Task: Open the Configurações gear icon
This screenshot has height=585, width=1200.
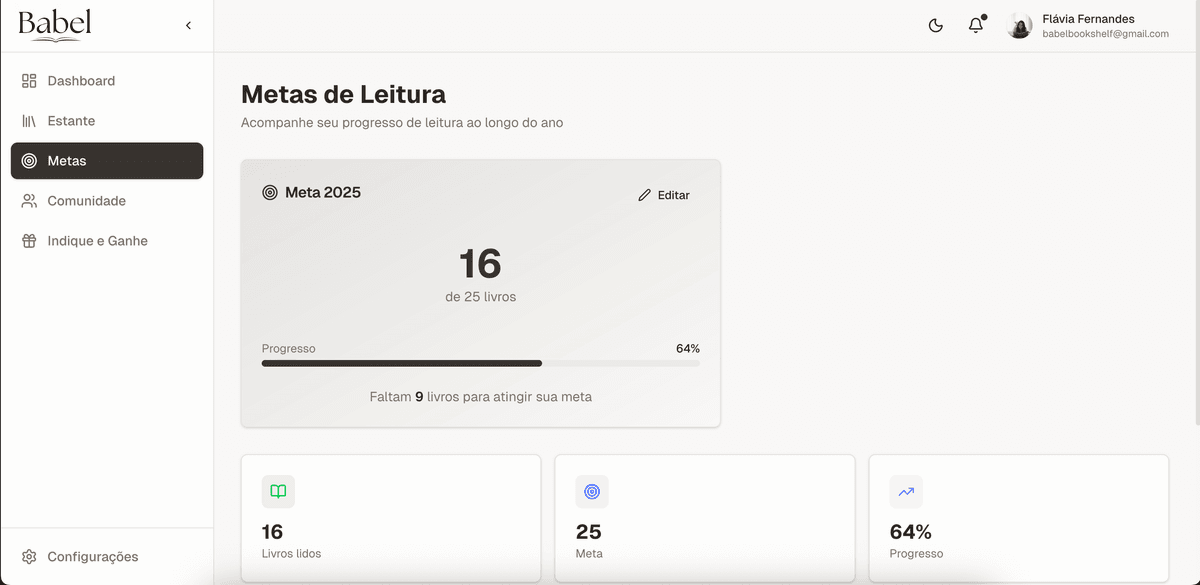Action: point(29,557)
